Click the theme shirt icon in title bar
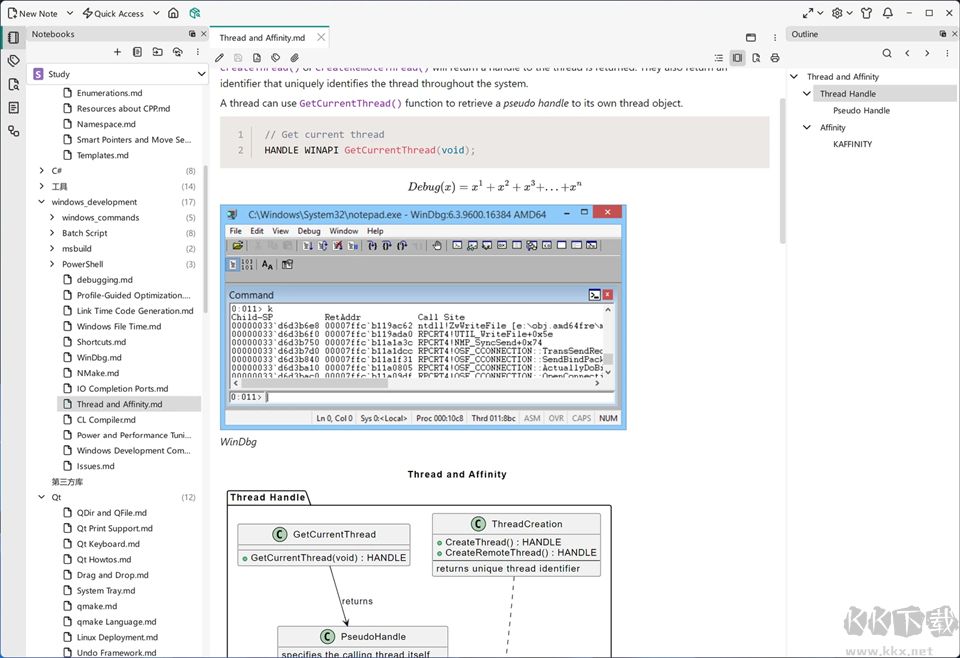This screenshot has width=960, height=658. pos(866,13)
